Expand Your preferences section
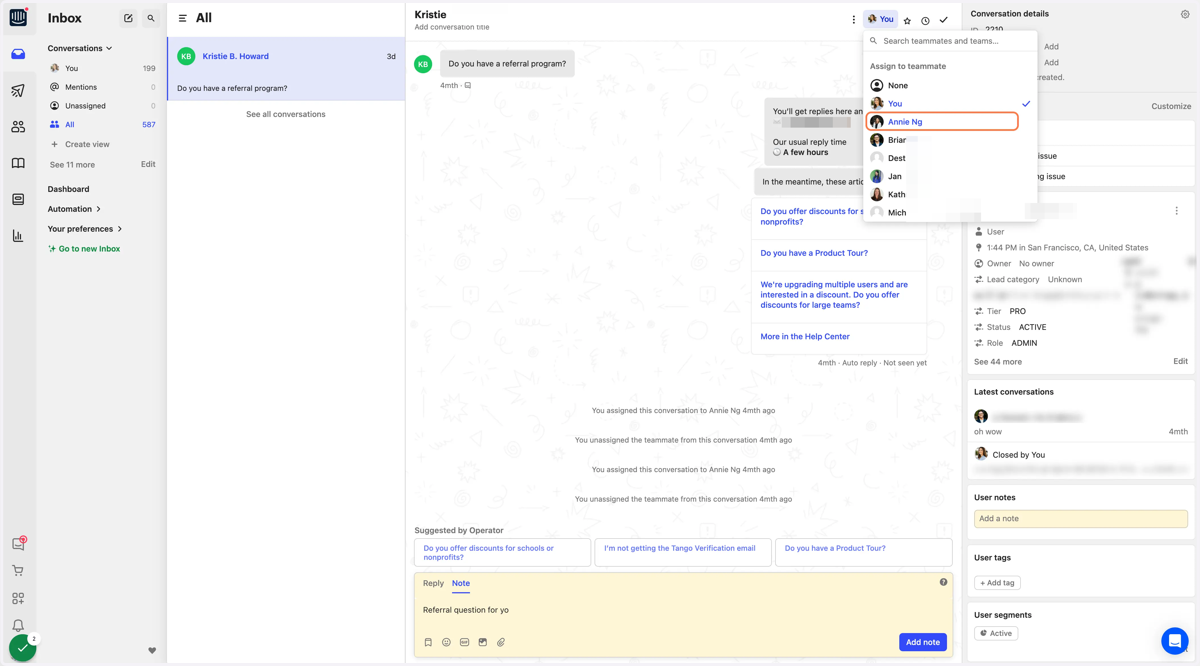Screen dimensions: 1200x666 click(x=85, y=229)
